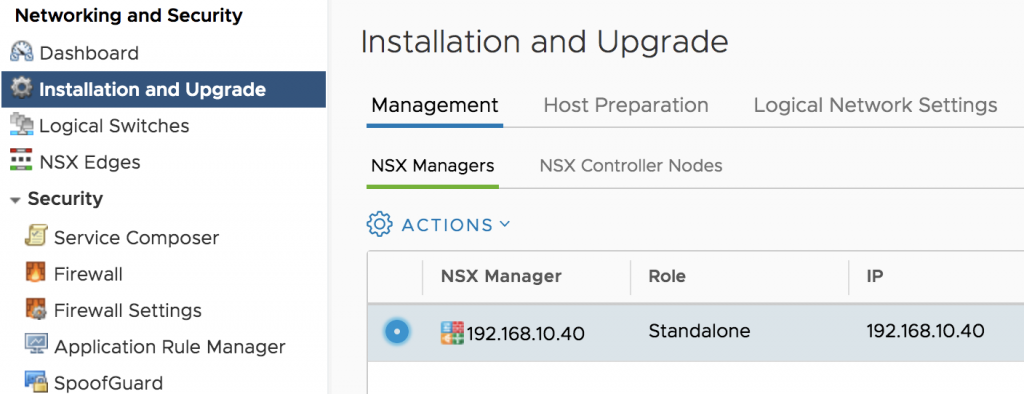1024x394 pixels.
Task: Click the NSX Manager name 192.168.10.40
Action: [x=526, y=334]
